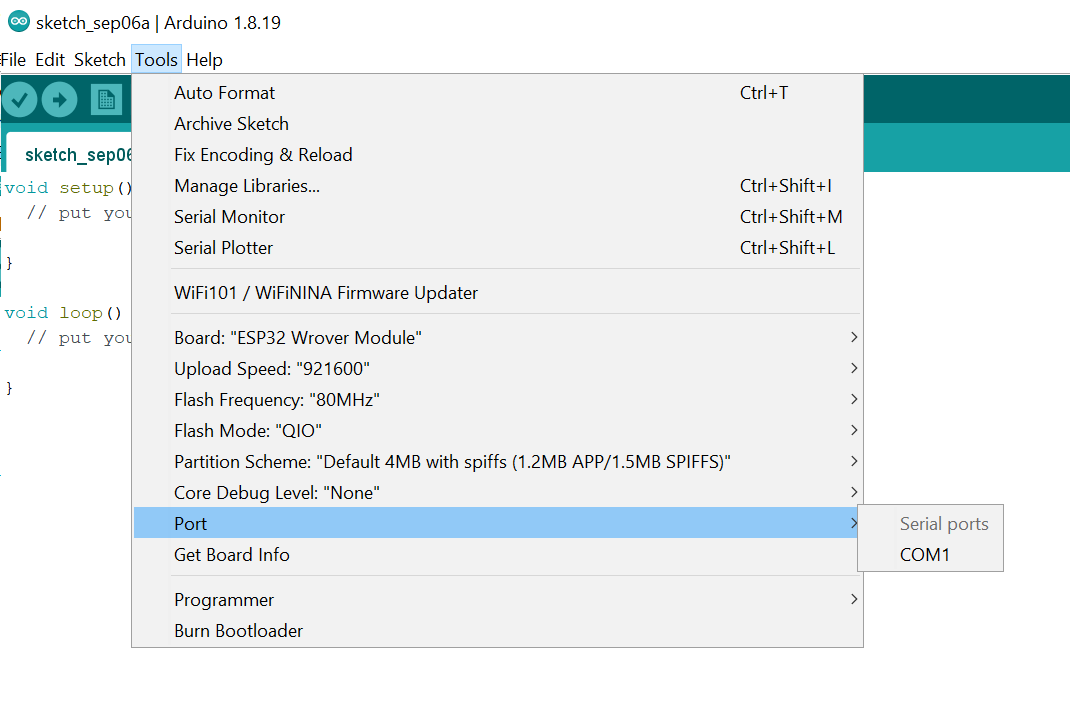
Task: Open the File menu
Action: (14, 59)
